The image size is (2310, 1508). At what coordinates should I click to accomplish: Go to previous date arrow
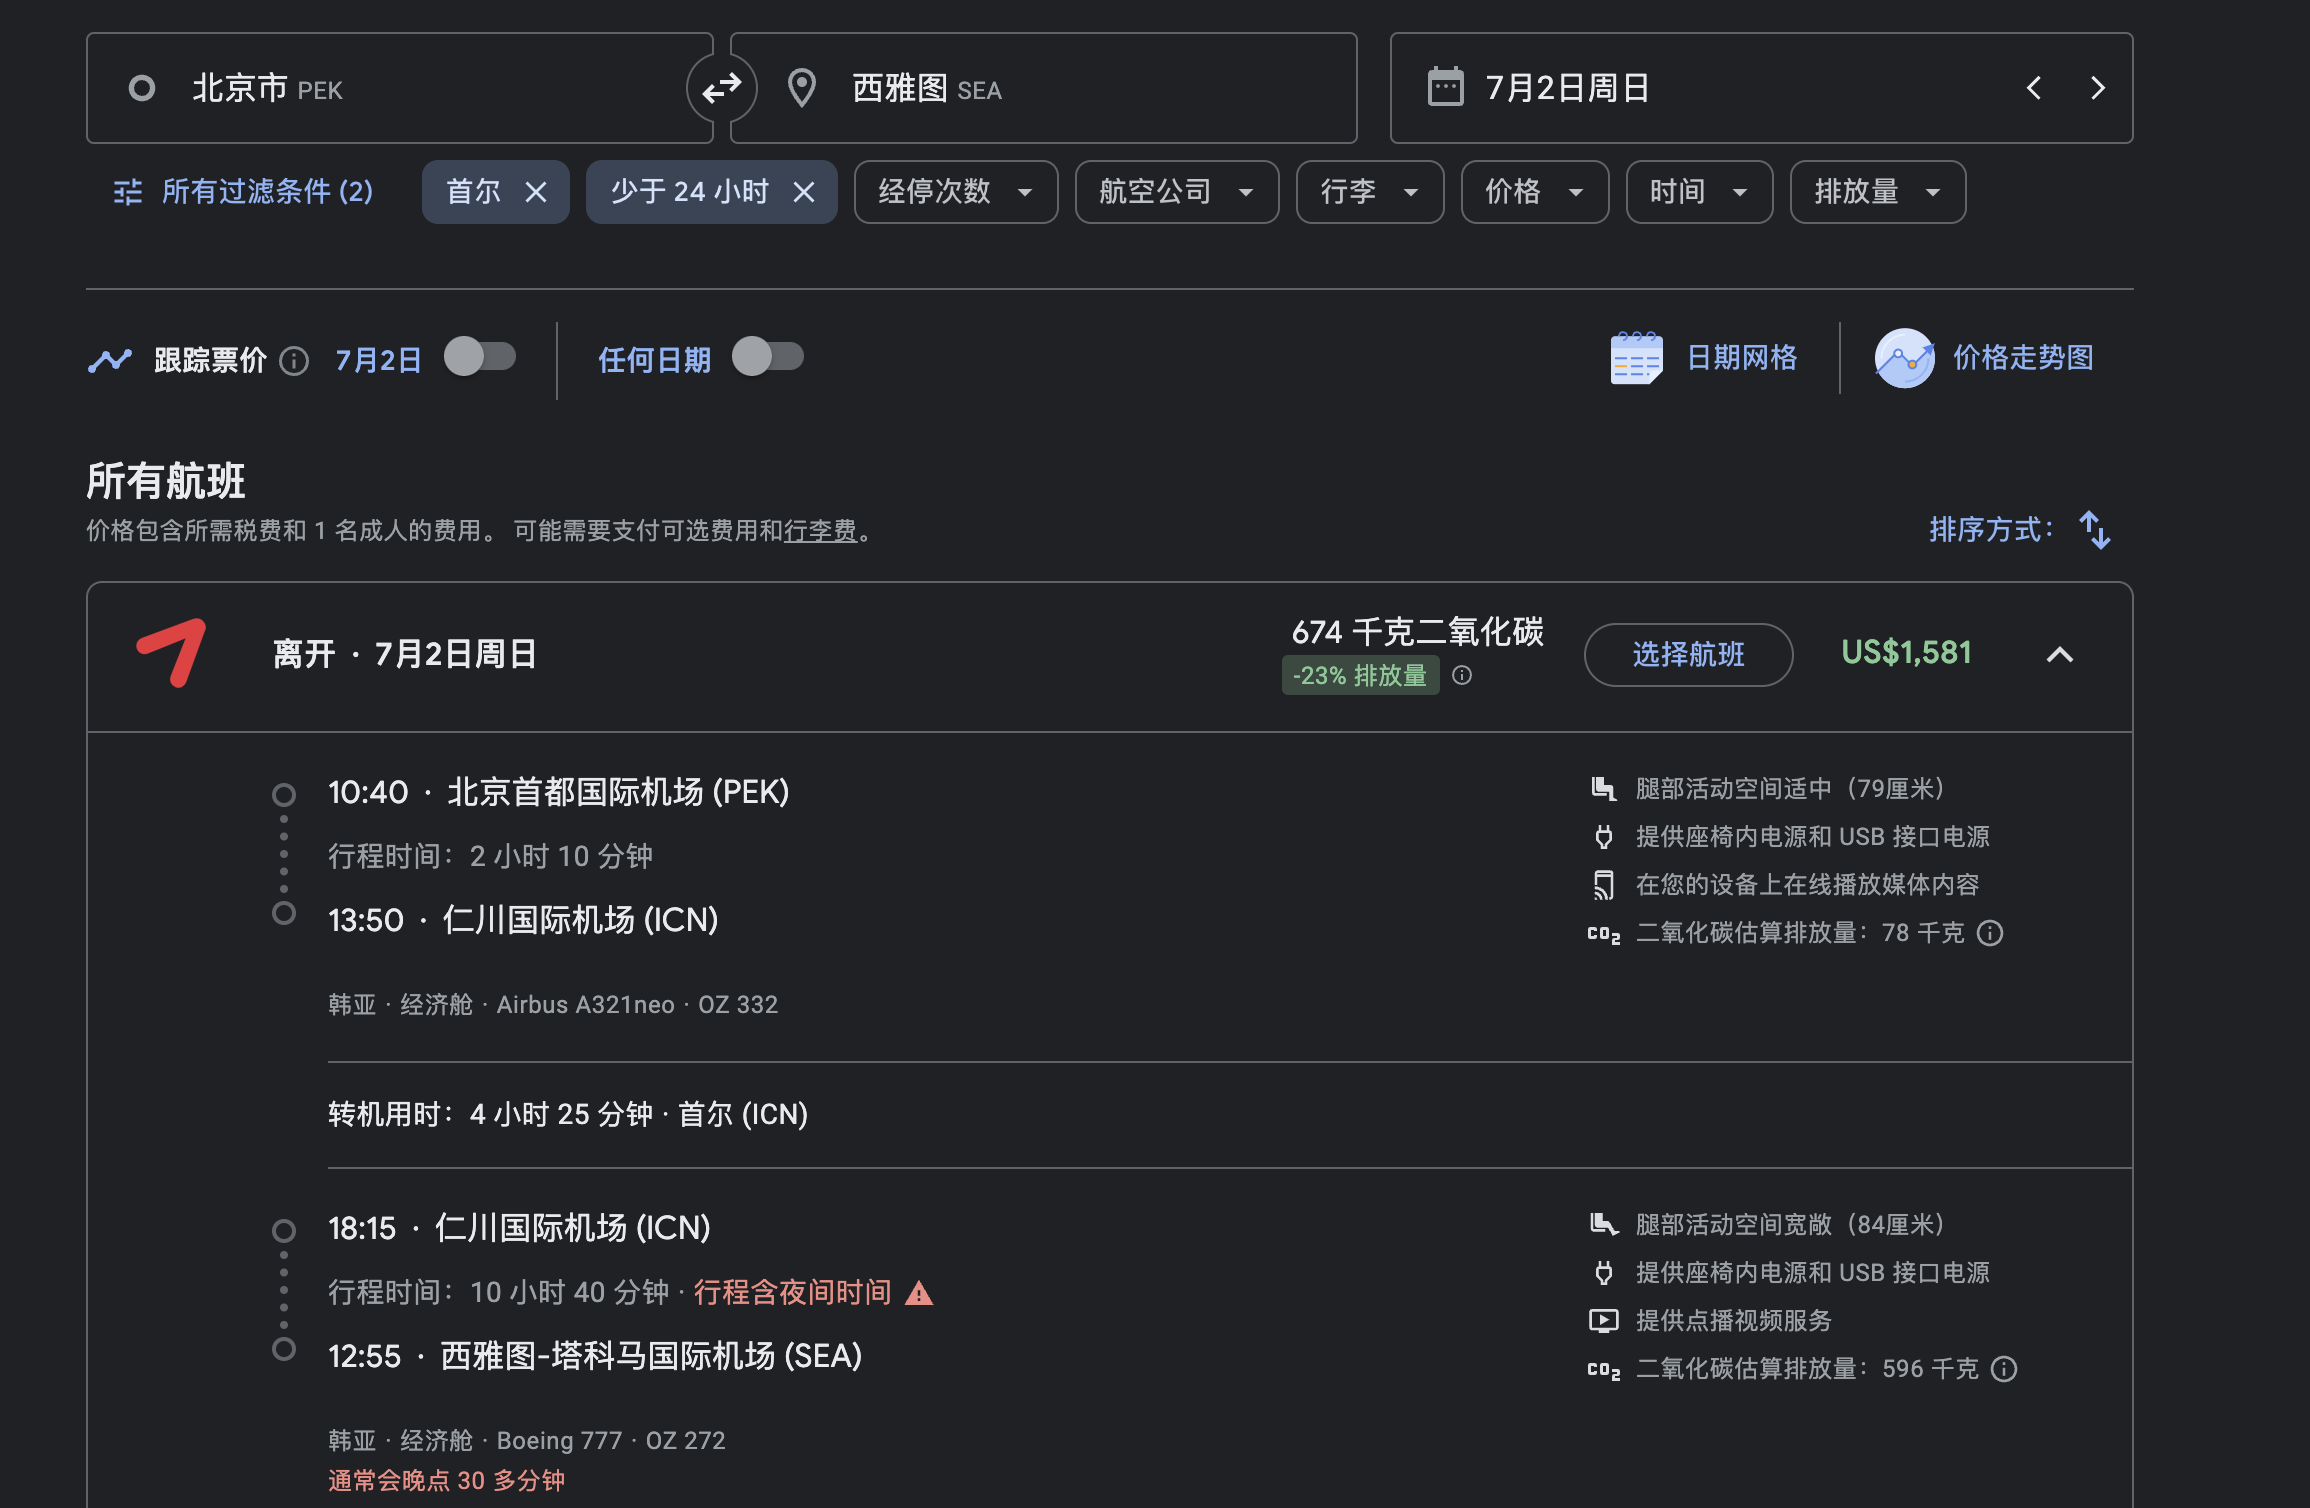click(x=2033, y=88)
